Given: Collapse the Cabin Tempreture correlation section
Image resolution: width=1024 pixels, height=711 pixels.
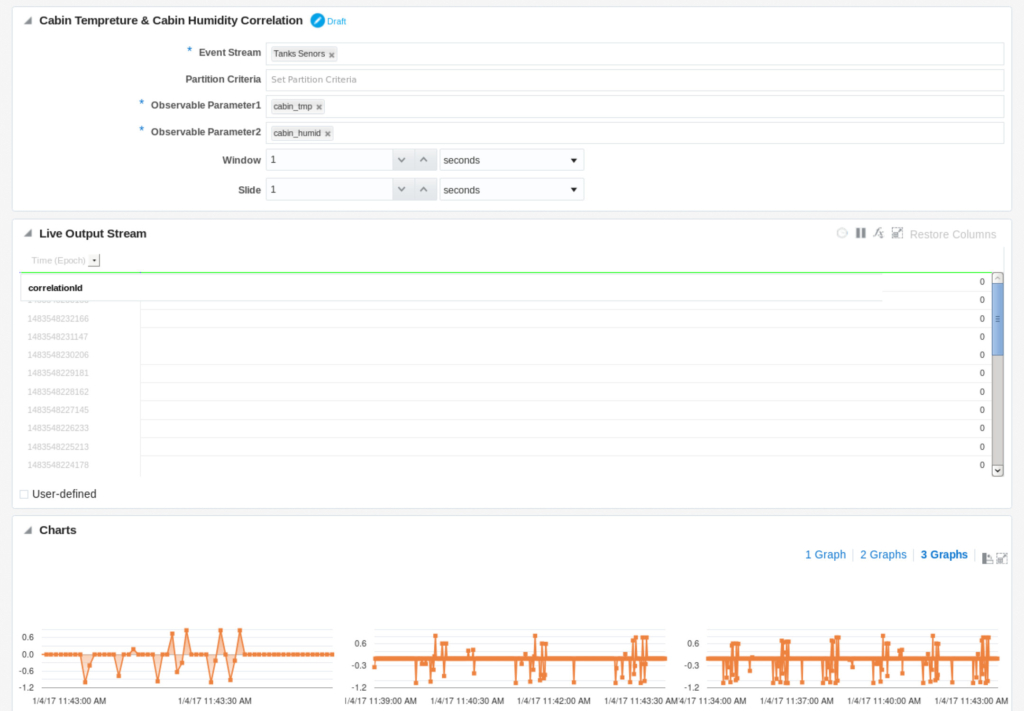Looking at the screenshot, I should 28,21.
